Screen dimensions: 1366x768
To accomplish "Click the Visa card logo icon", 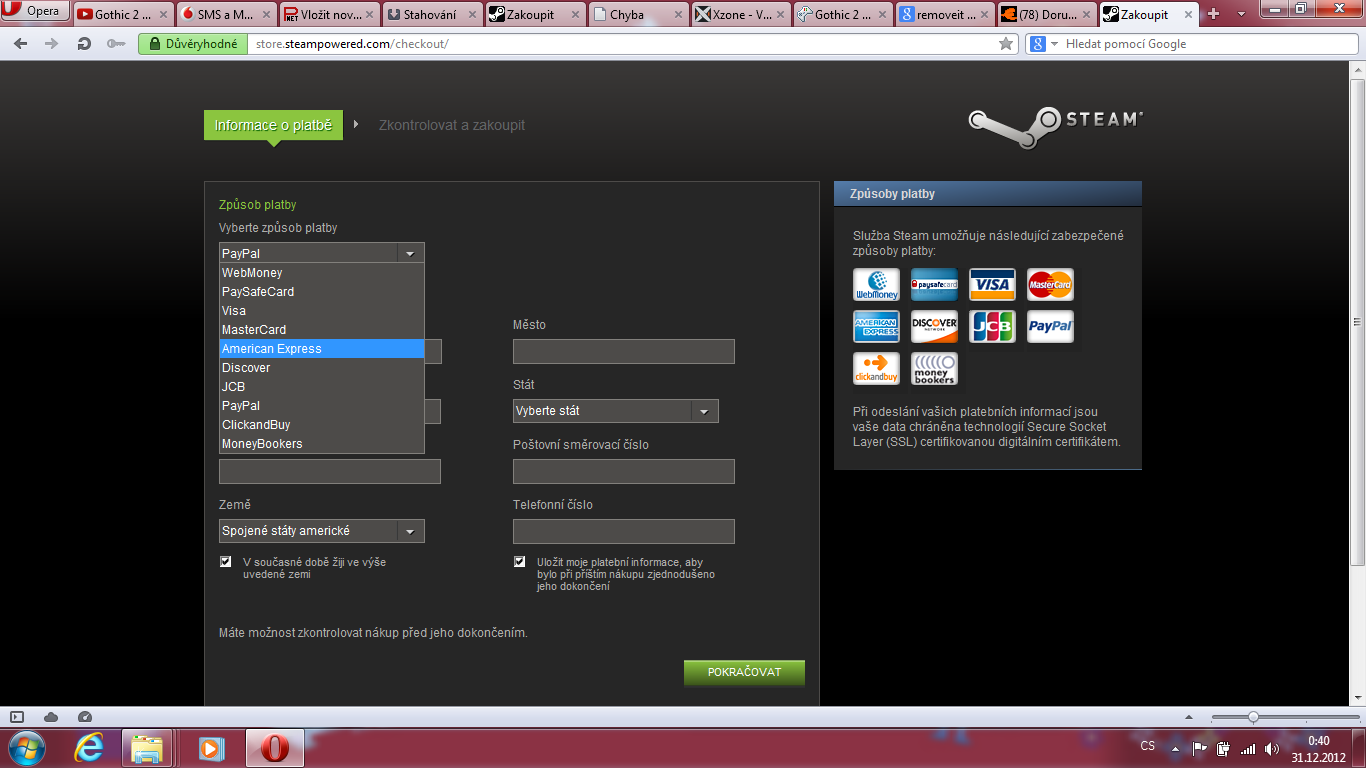I will 992,285.
